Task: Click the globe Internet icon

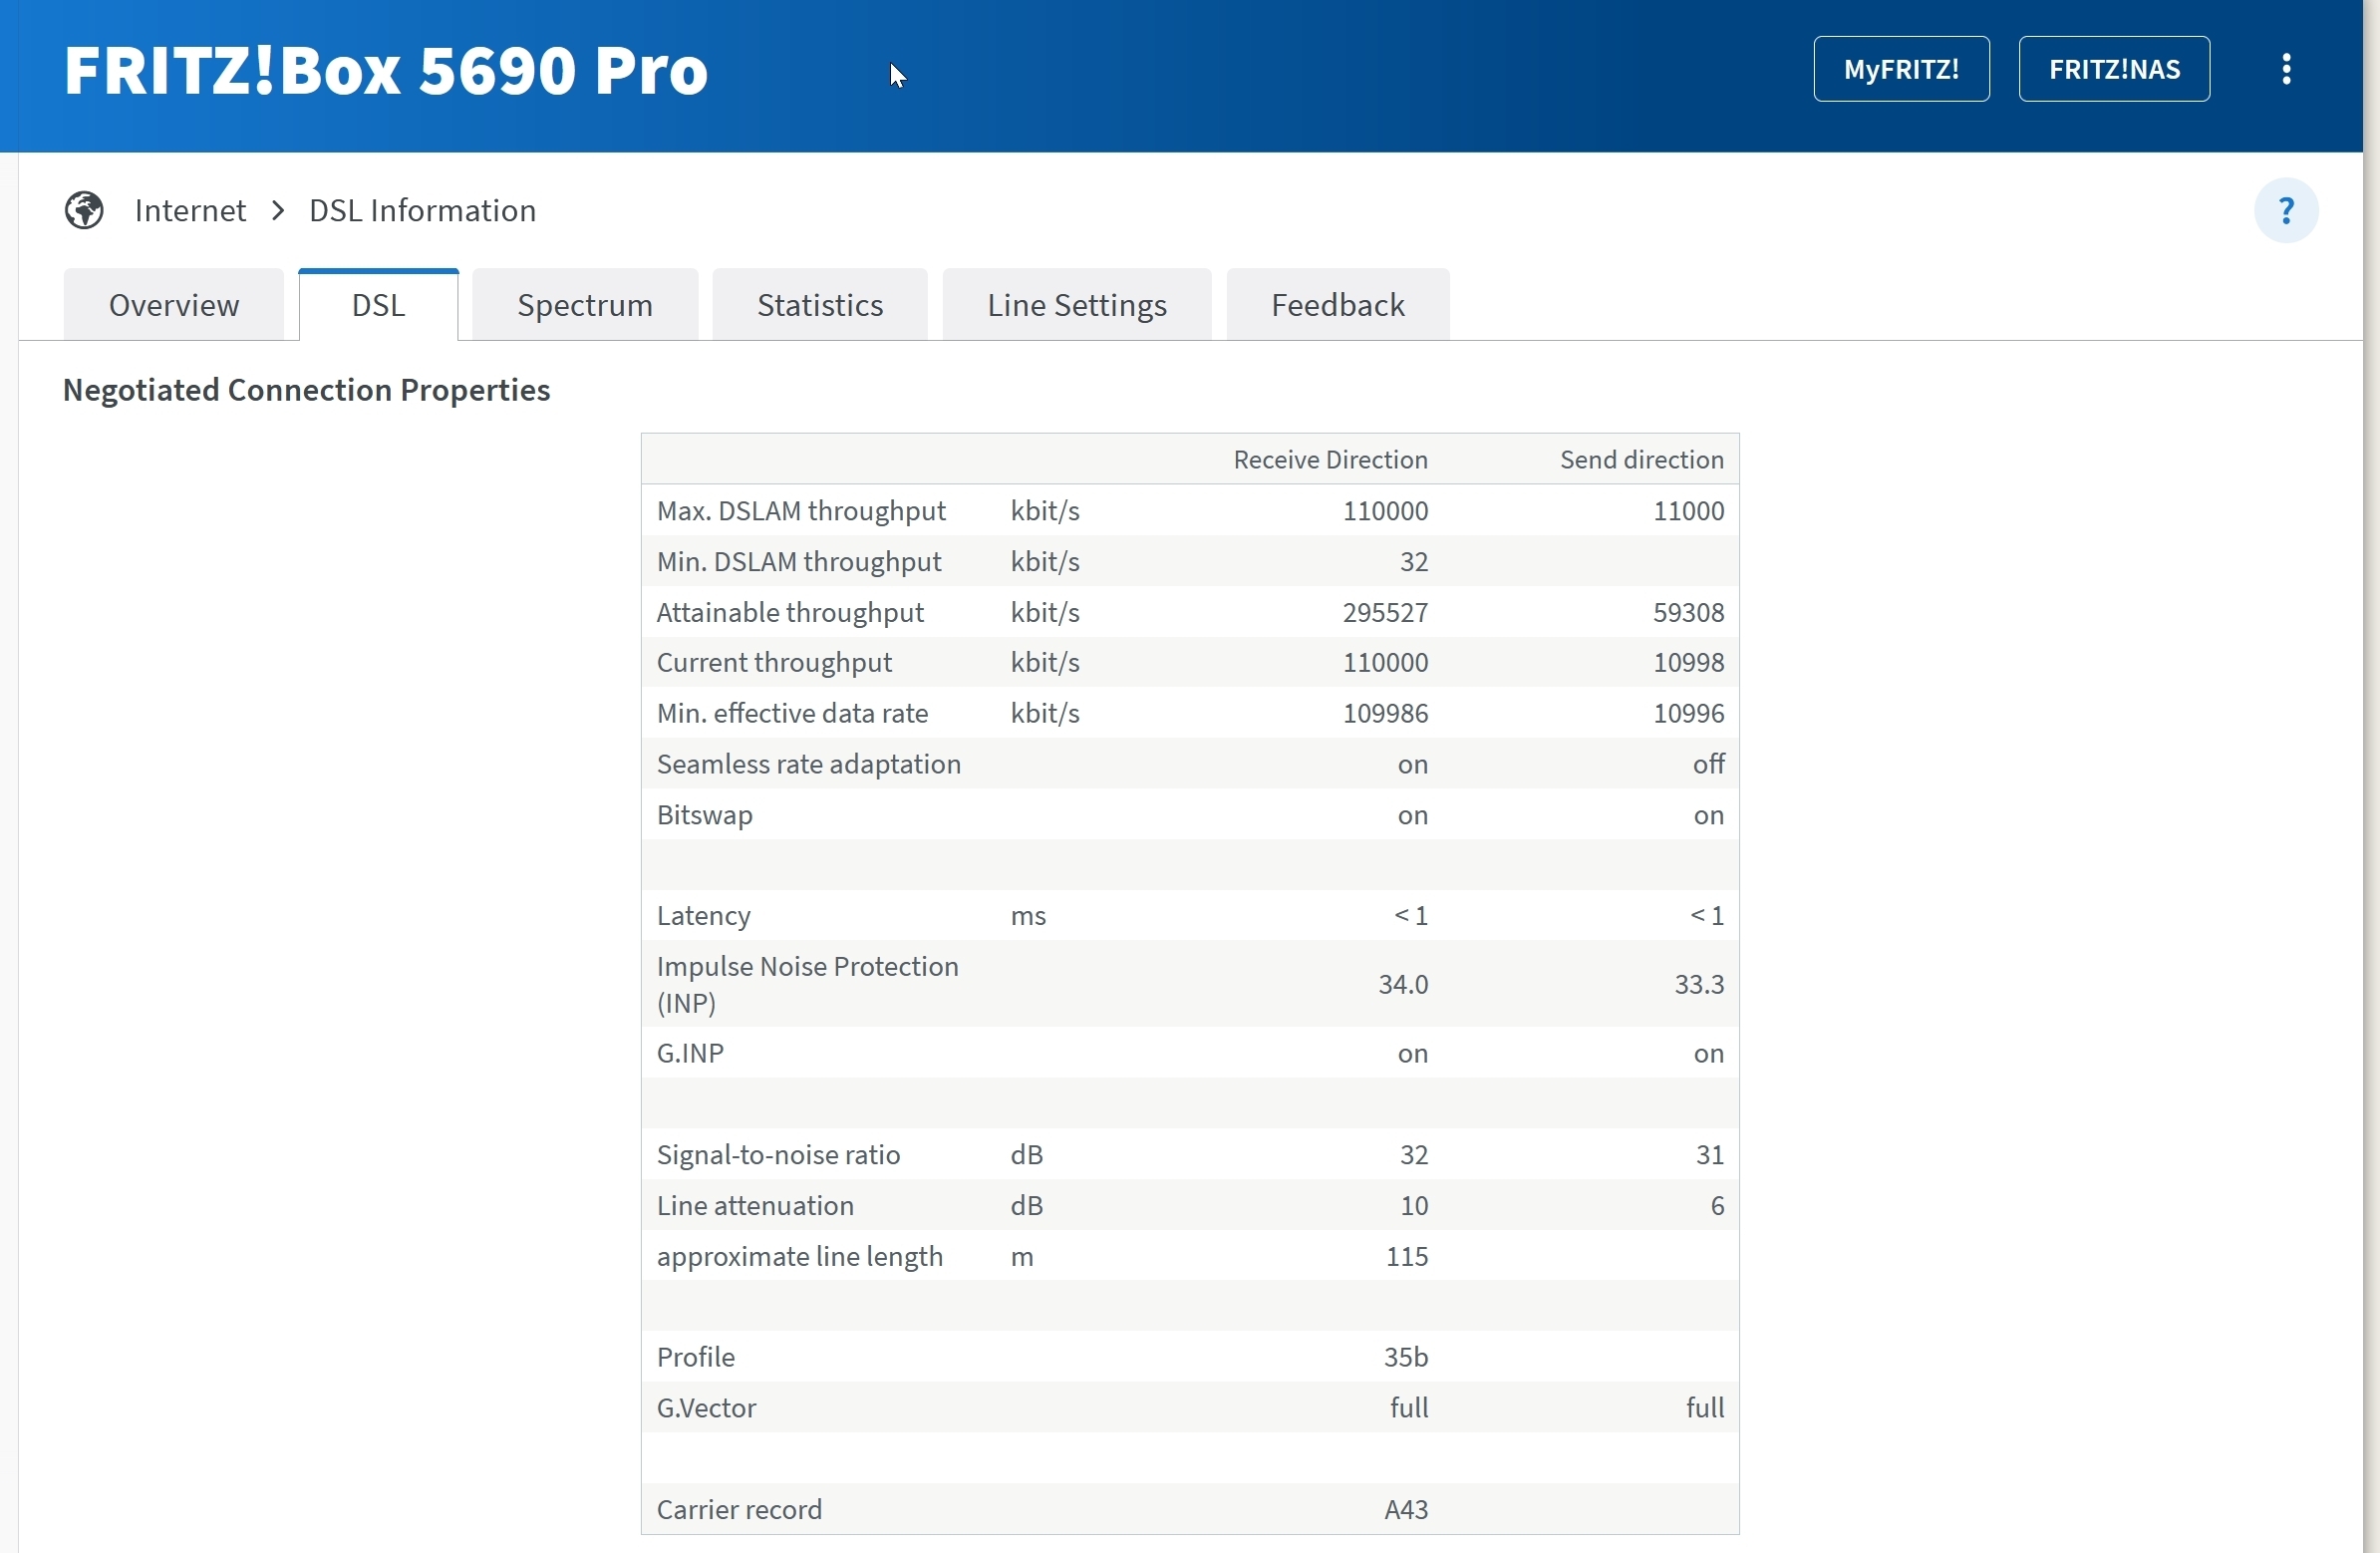Action: coord(84,211)
